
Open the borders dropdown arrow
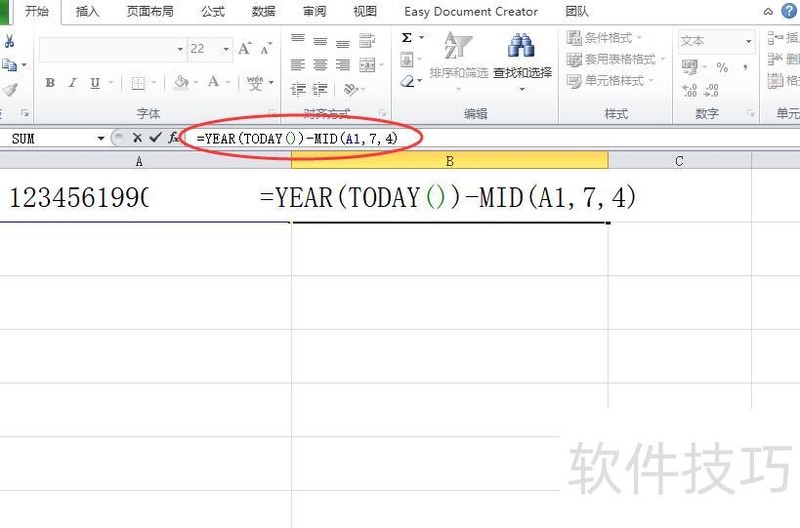pos(154,83)
